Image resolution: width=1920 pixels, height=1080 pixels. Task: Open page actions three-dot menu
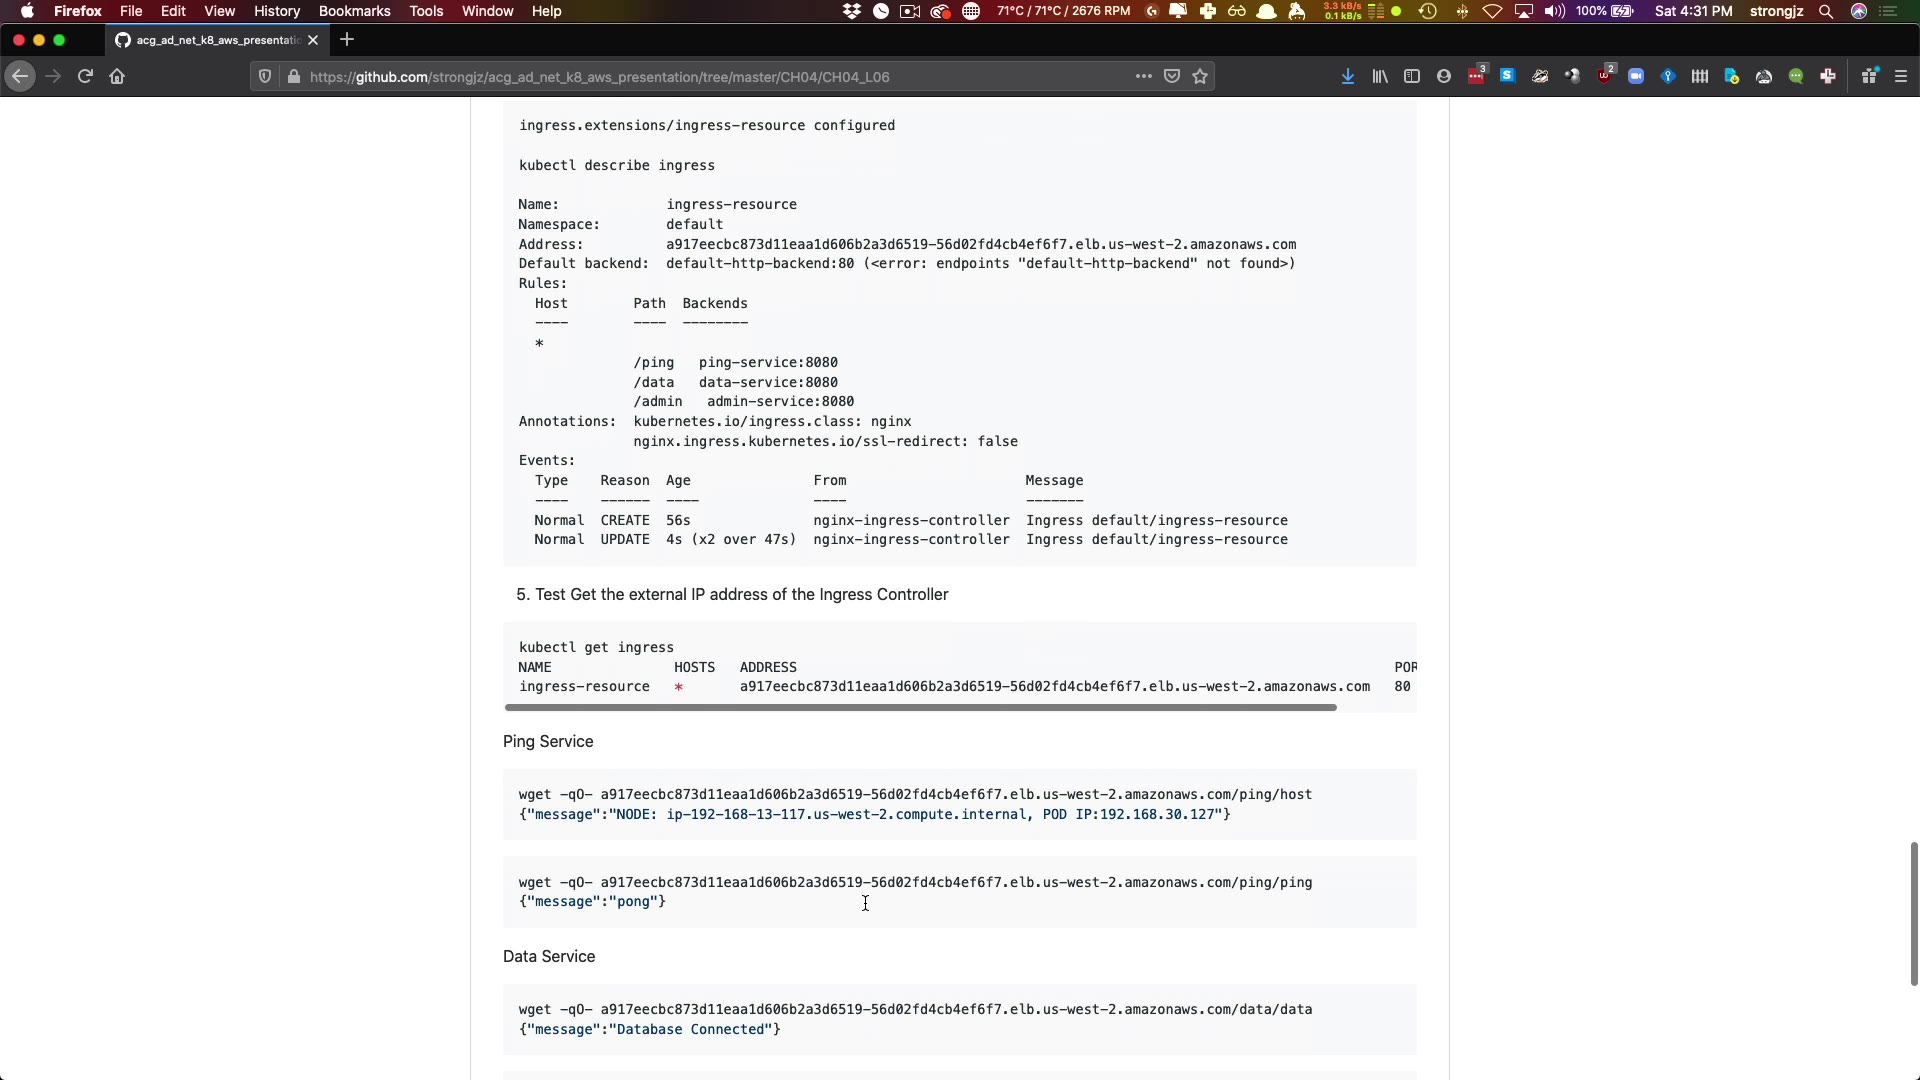pos(1143,77)
